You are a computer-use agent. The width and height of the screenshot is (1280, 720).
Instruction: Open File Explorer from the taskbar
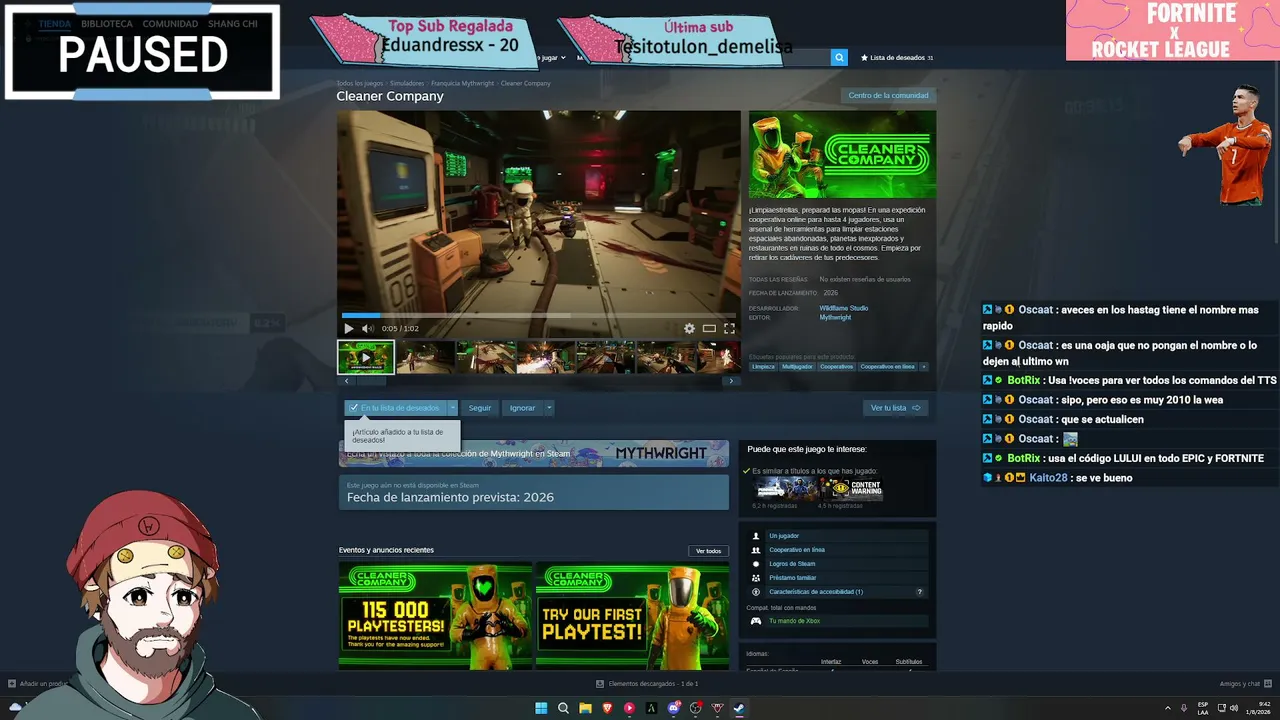[585, 708]
